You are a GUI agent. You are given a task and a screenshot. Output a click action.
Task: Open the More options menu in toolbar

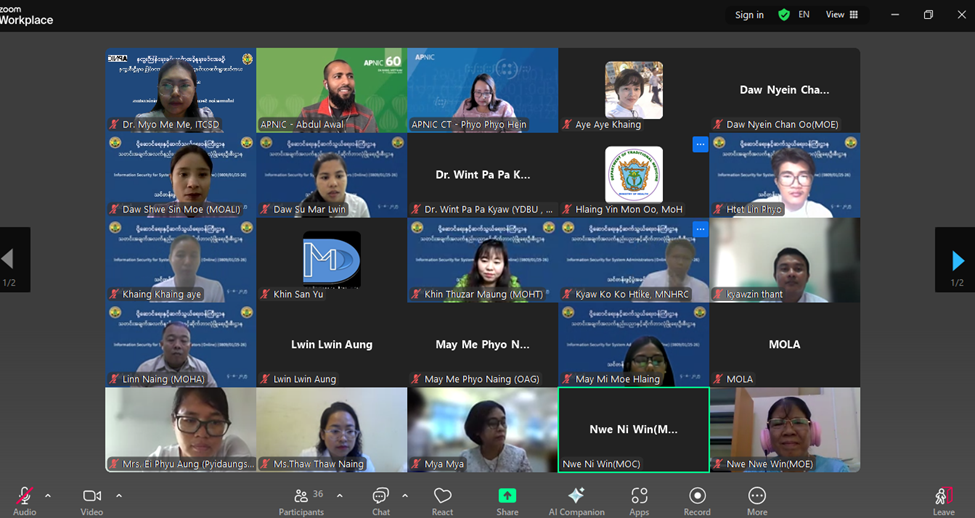pos(757,498)
